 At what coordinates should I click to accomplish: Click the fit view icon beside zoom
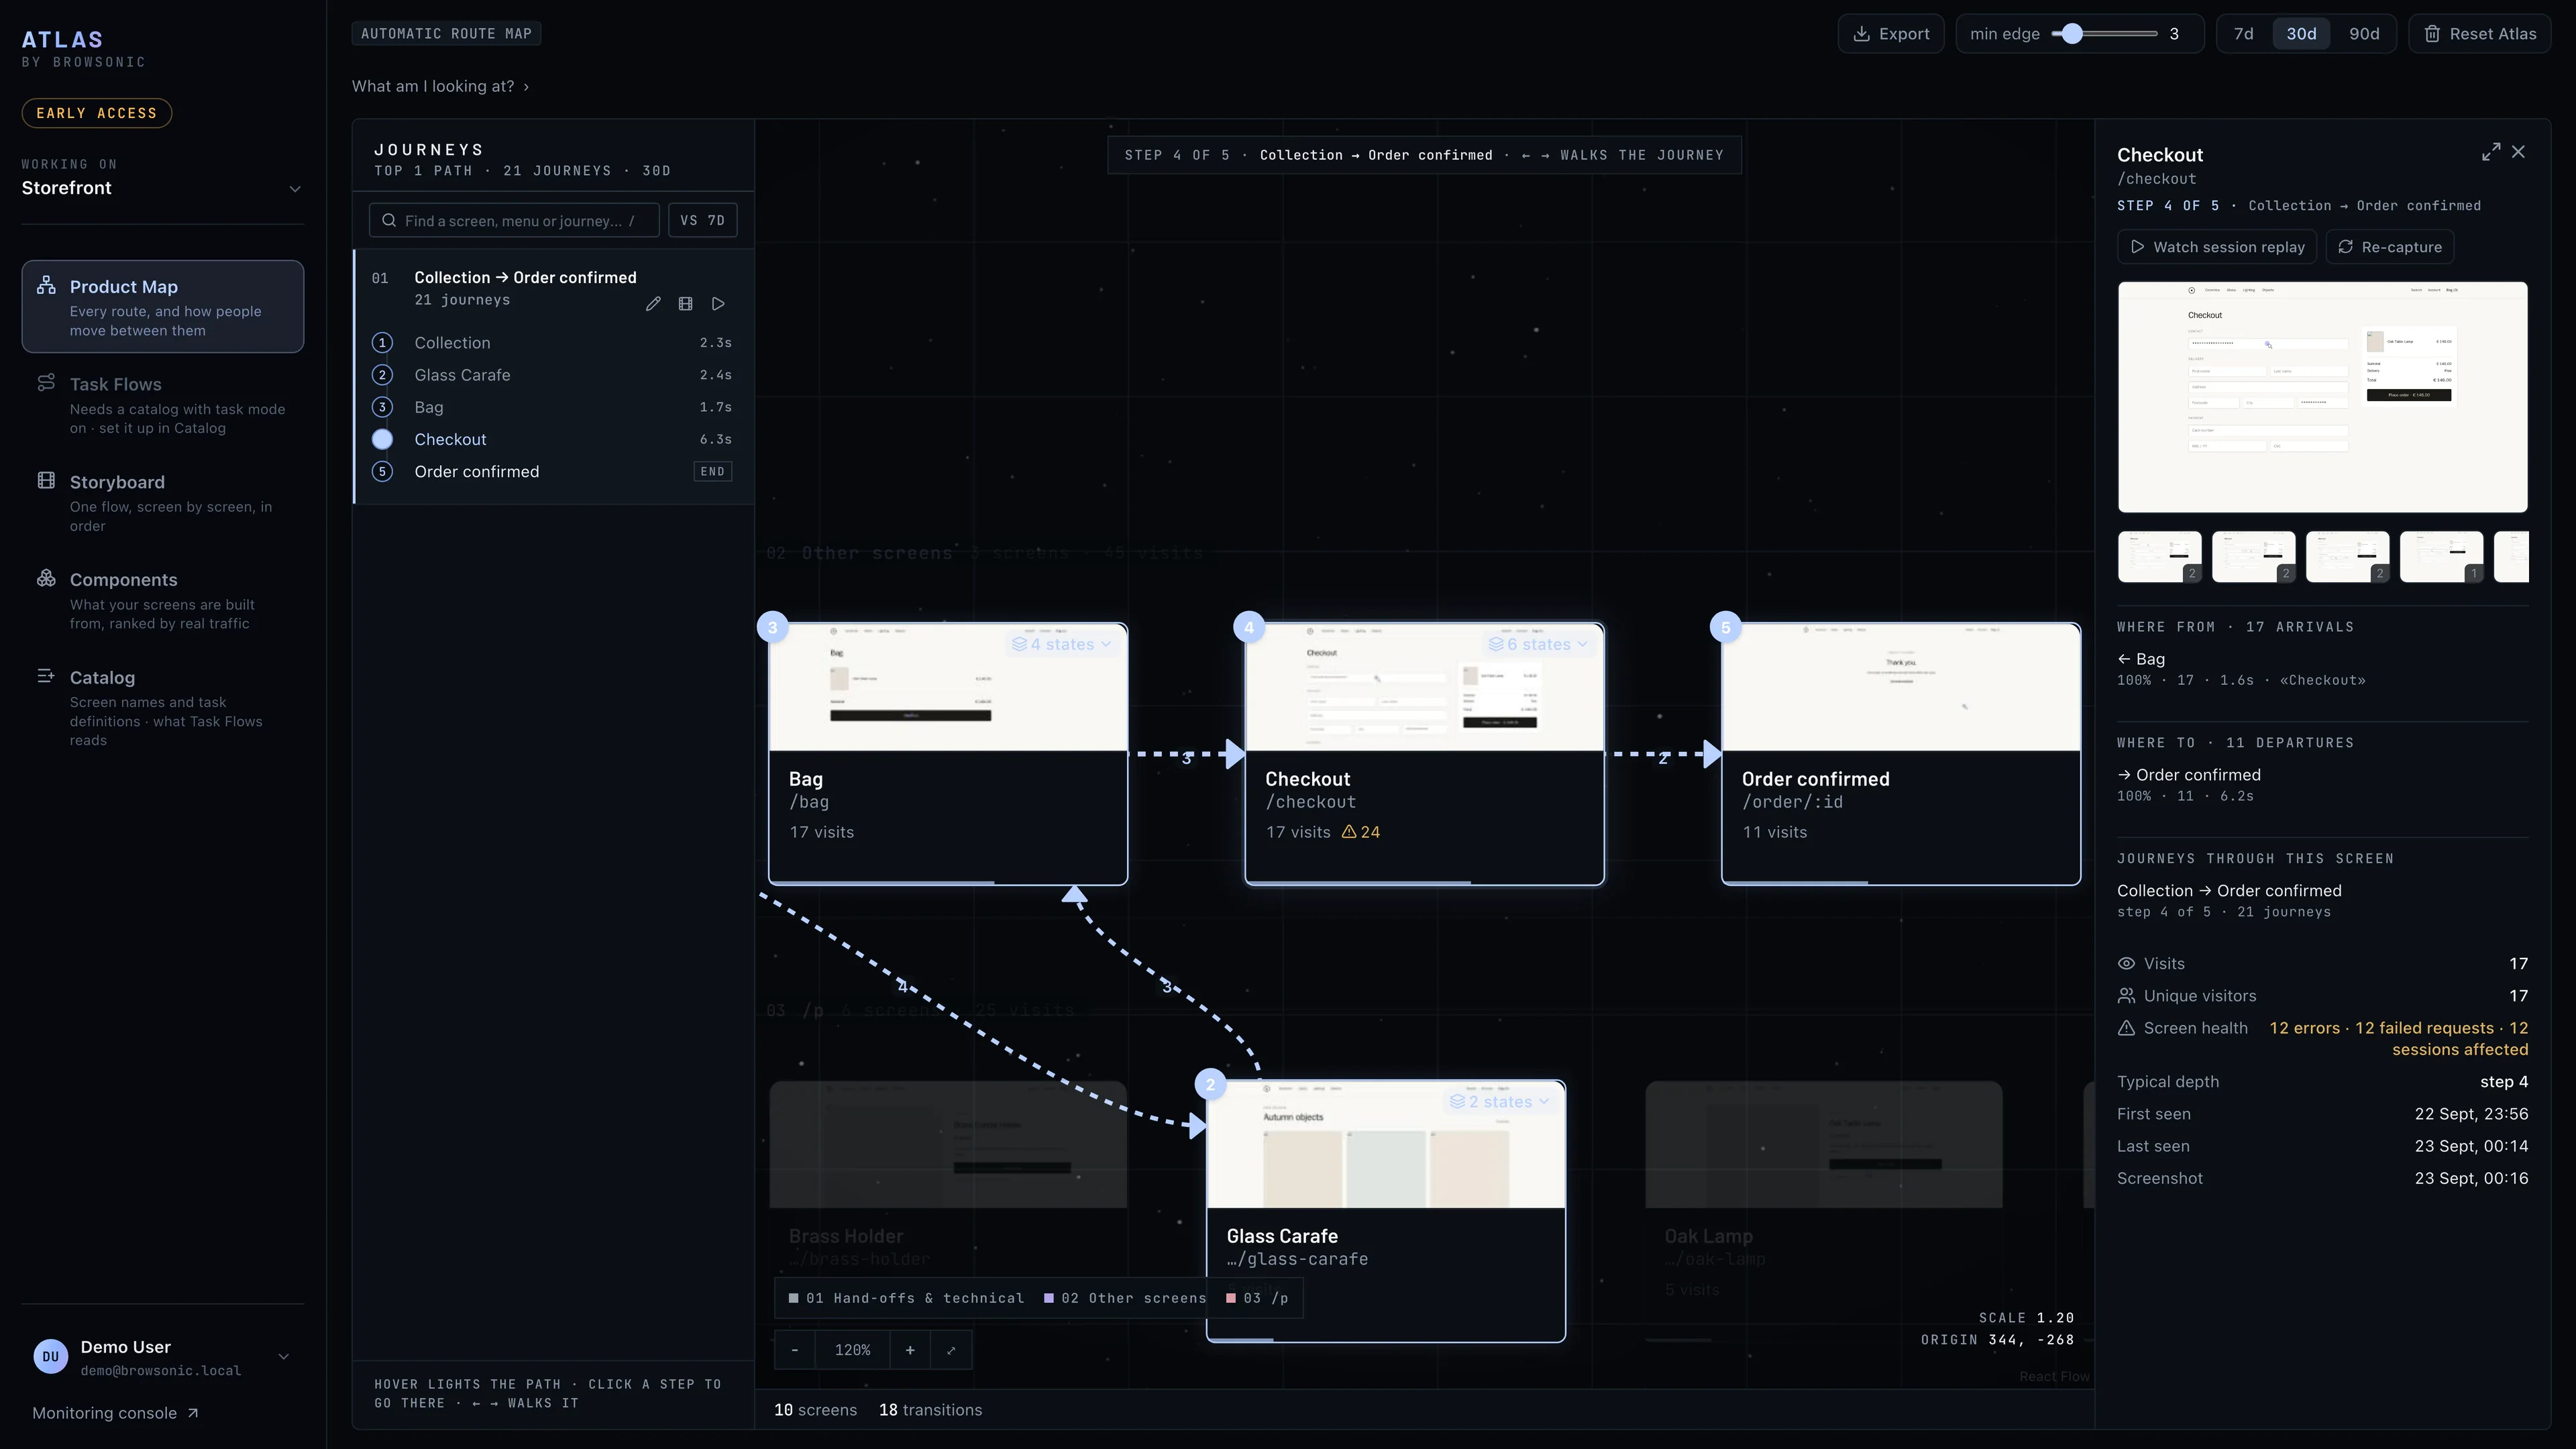pos(951,1350)
